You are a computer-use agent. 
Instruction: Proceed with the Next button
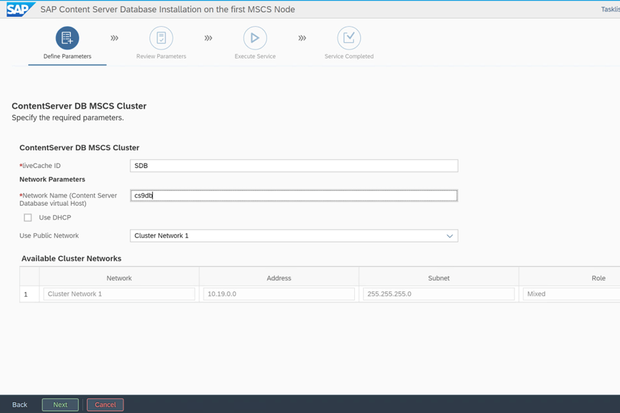point(60,405)
